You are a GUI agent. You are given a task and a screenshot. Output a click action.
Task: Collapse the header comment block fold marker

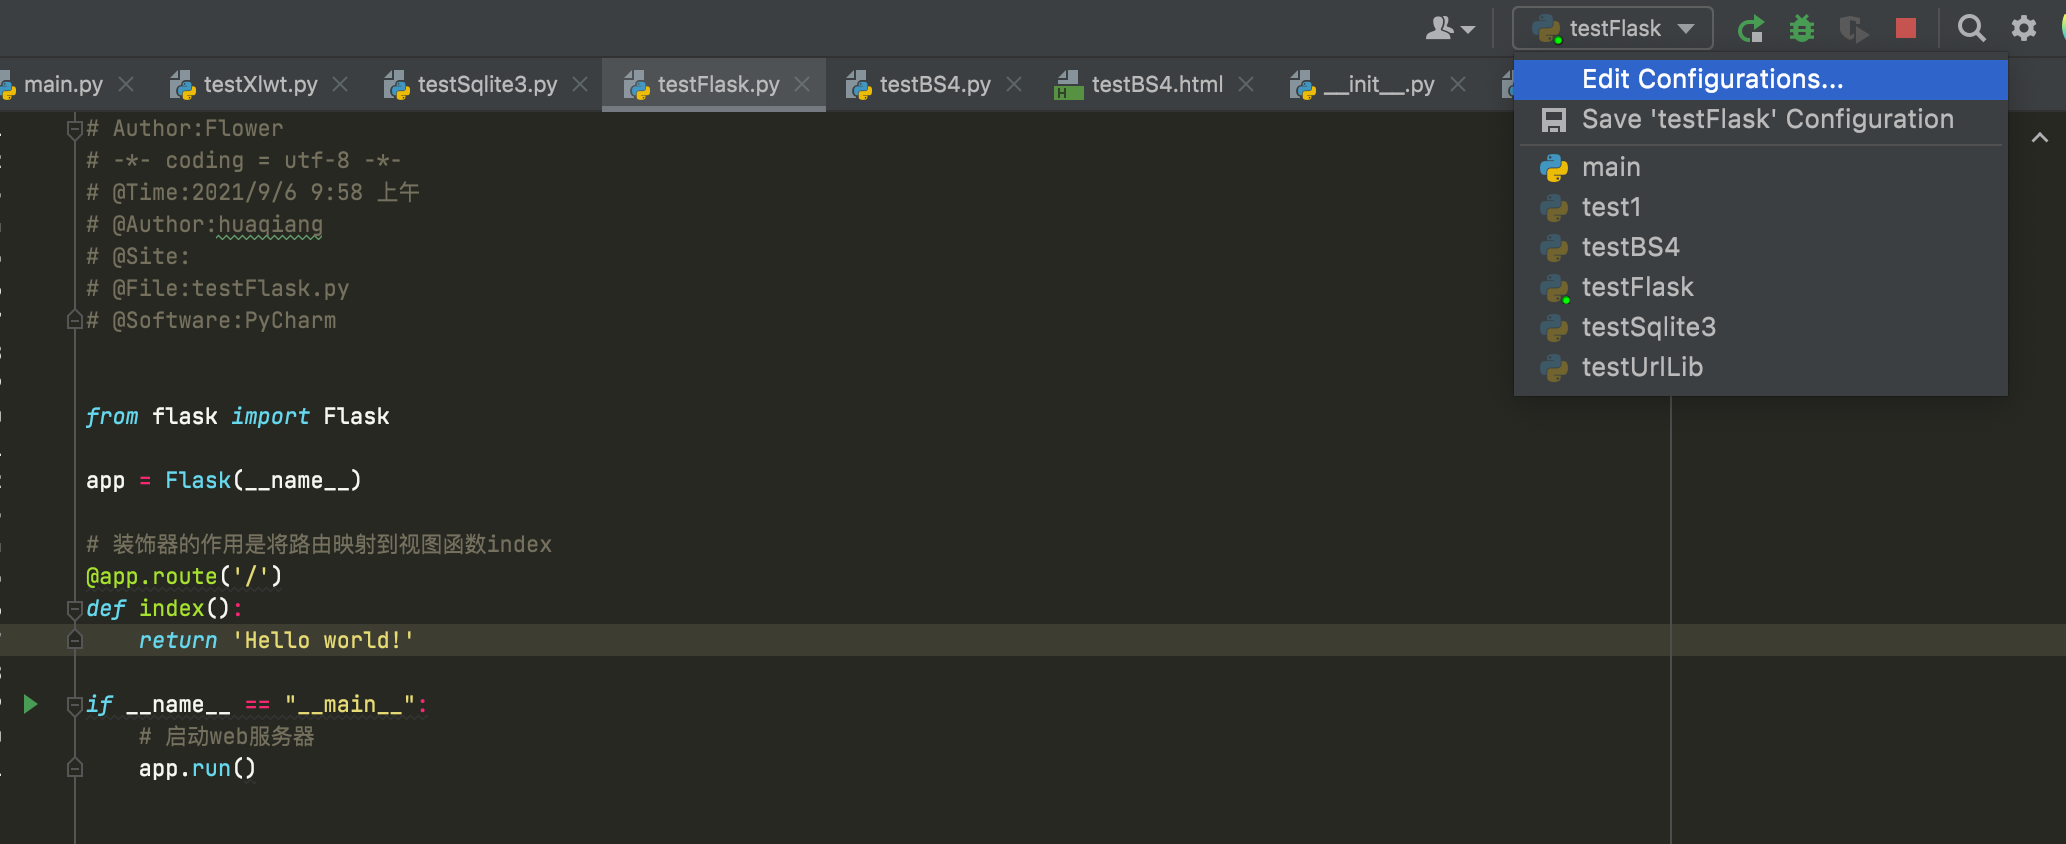coord(74,128)
